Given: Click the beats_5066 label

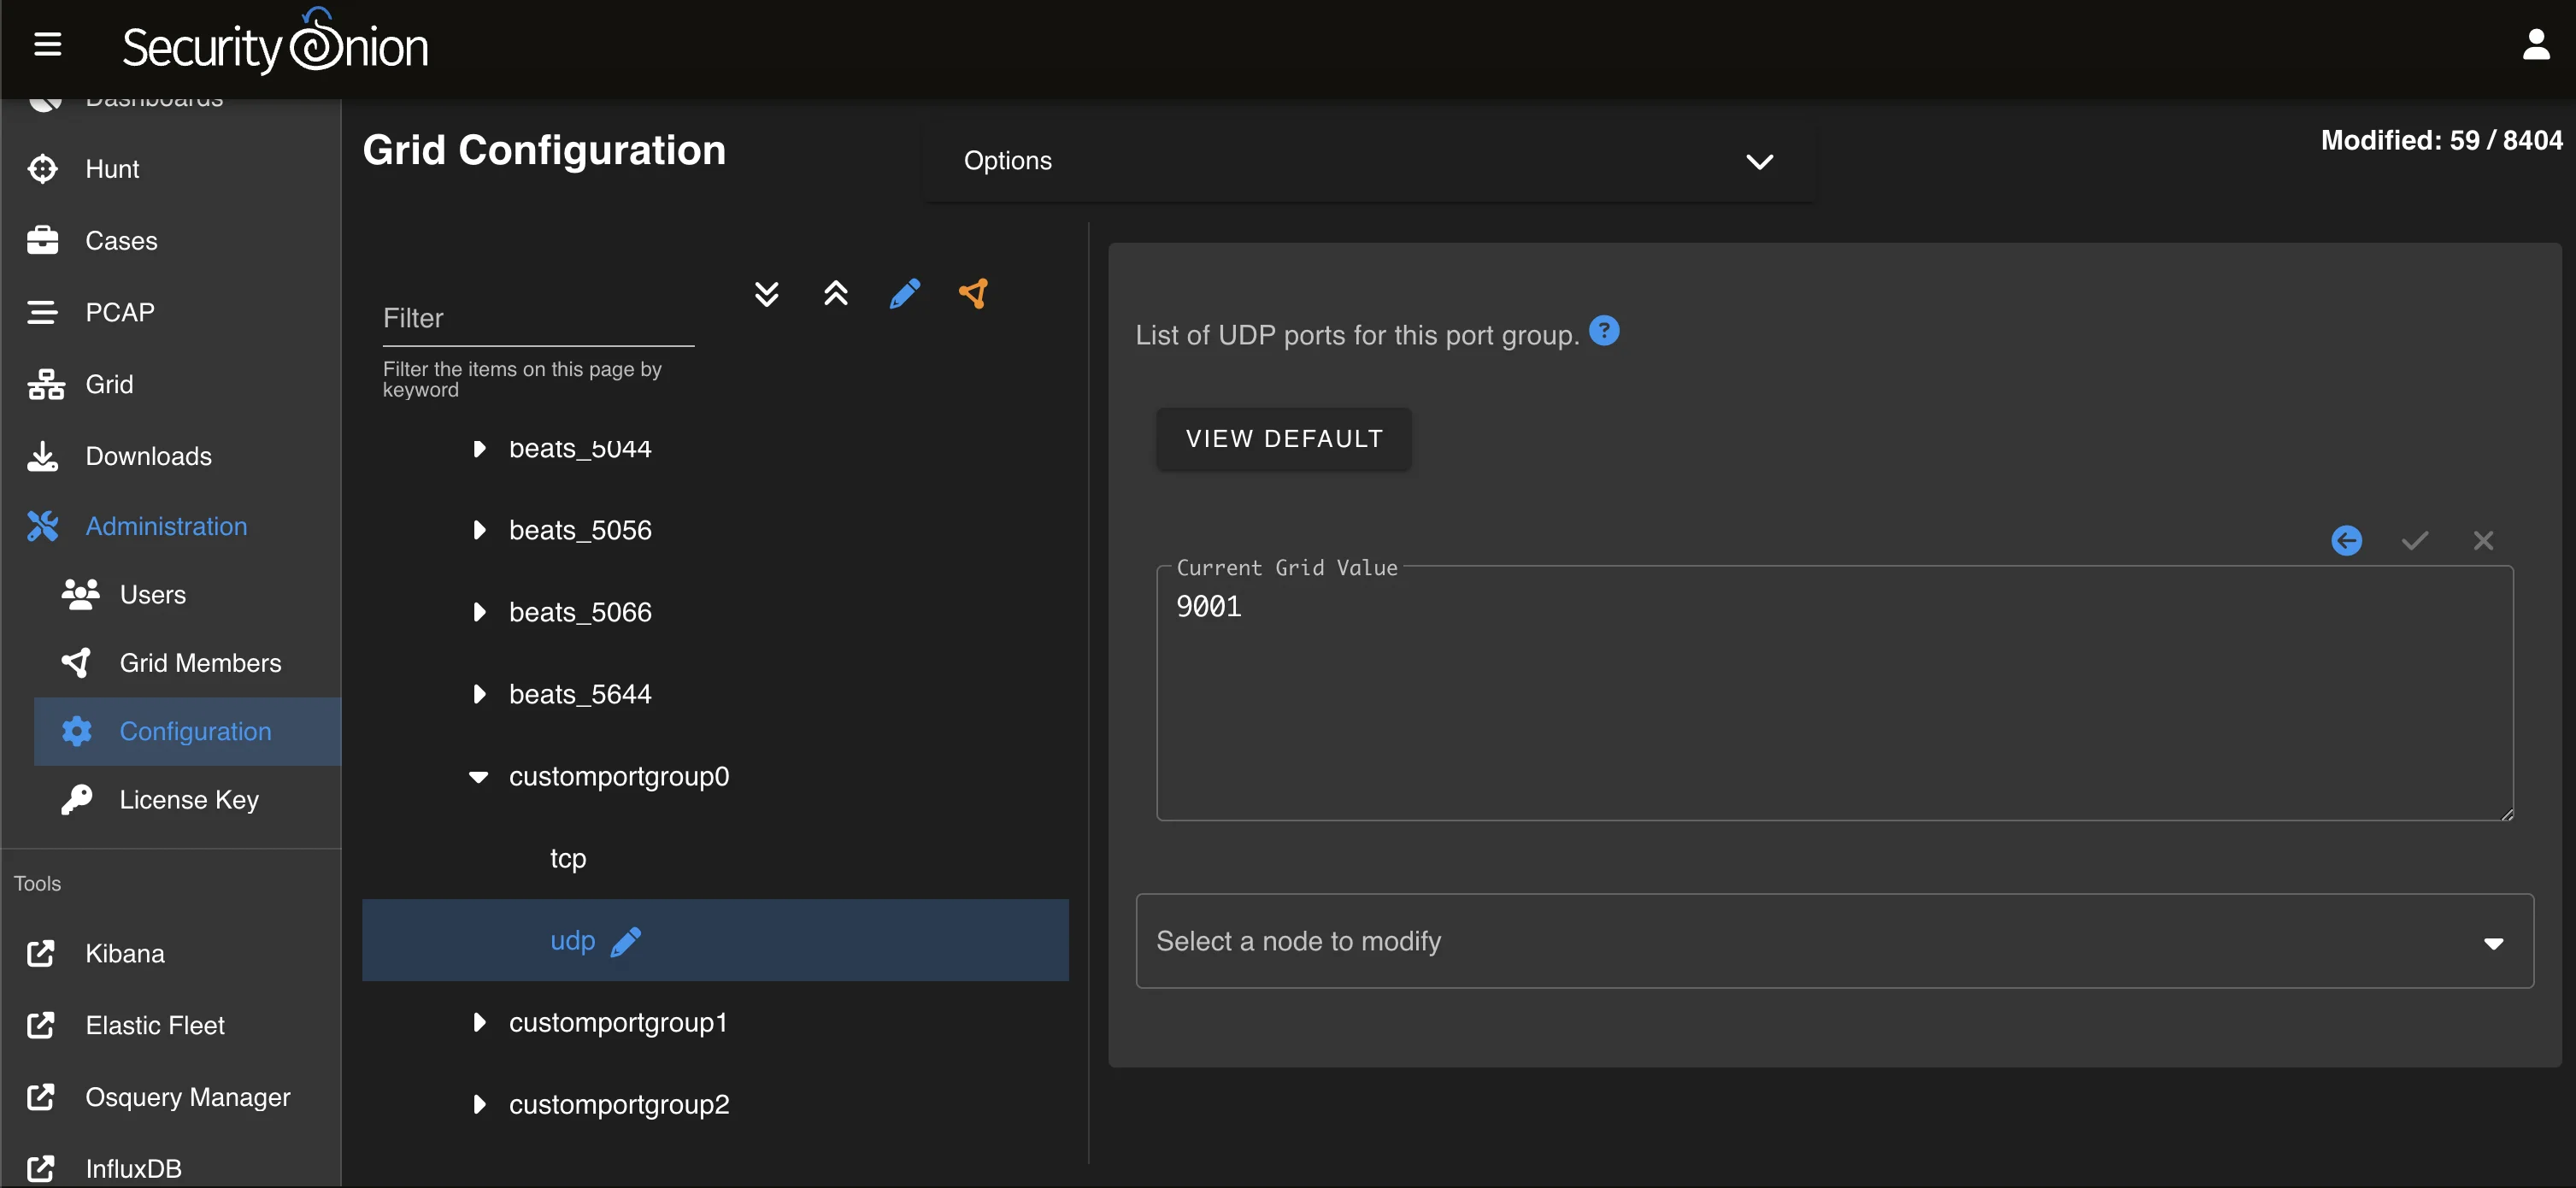Looking at the screenshot, I should pyautogui.click(x=580, y=612).
